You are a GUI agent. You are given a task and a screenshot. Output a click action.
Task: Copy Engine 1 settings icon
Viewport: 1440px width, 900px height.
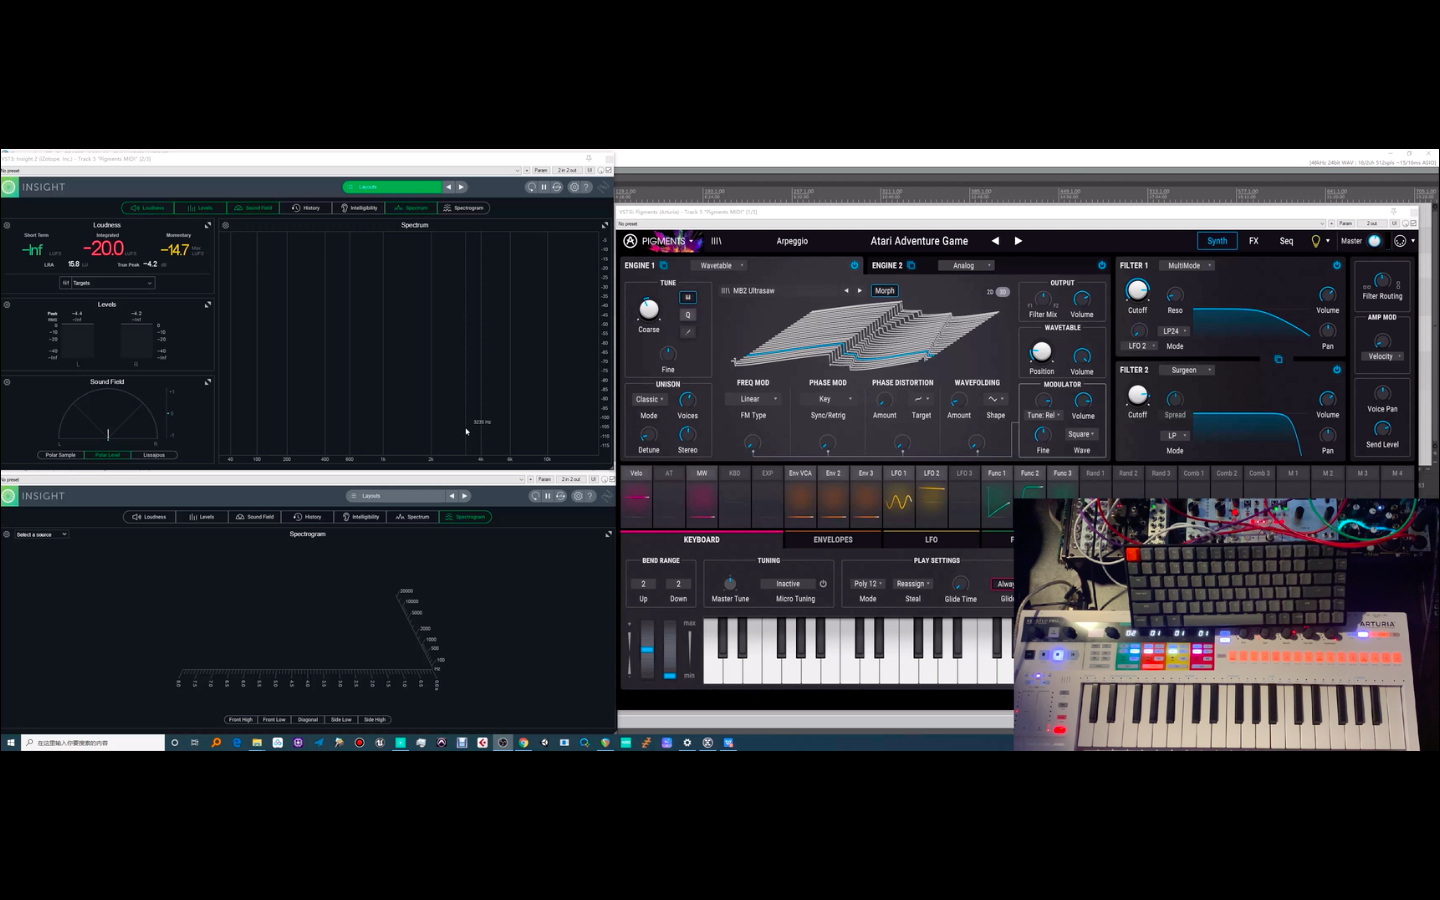[663, 266]
